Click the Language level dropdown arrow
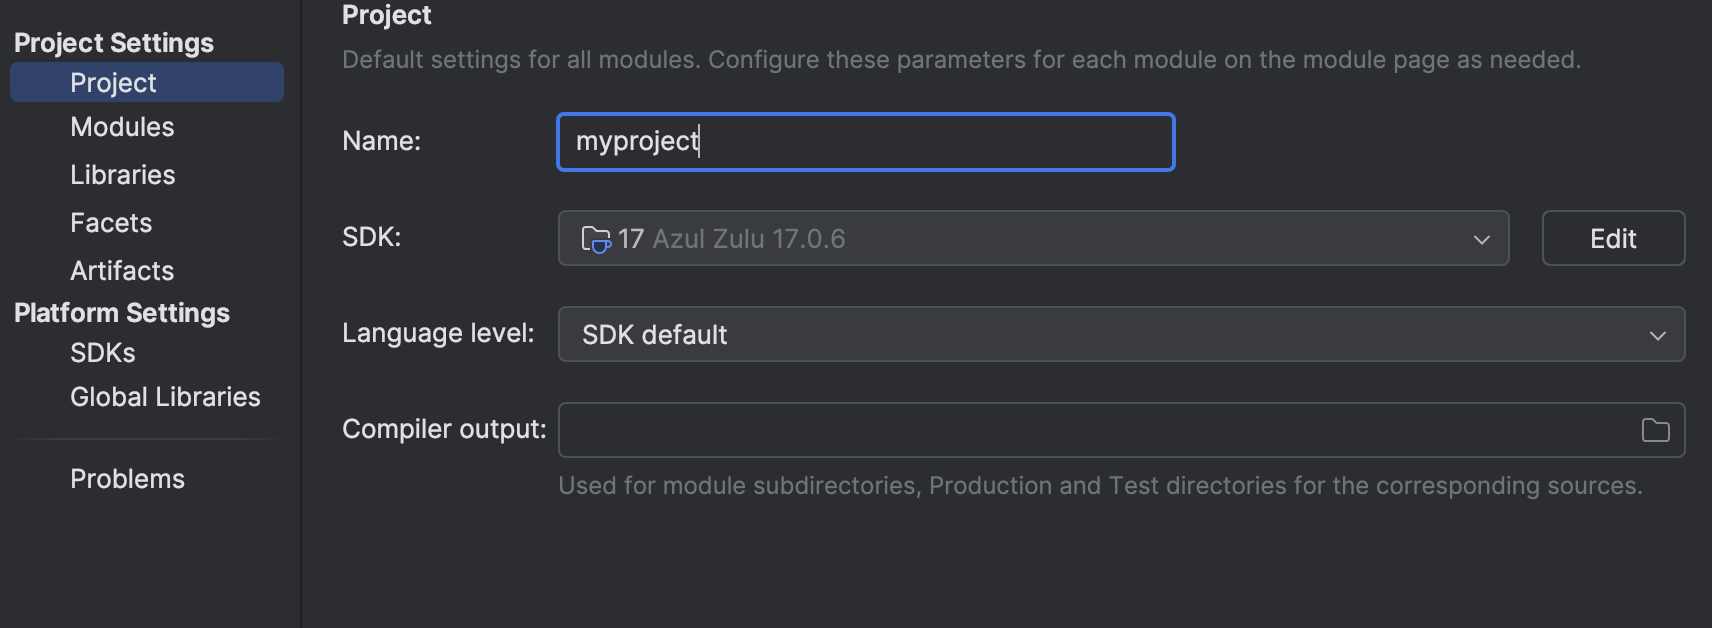This screenshot has width=1712, height=628. [x=1657, y=335]
